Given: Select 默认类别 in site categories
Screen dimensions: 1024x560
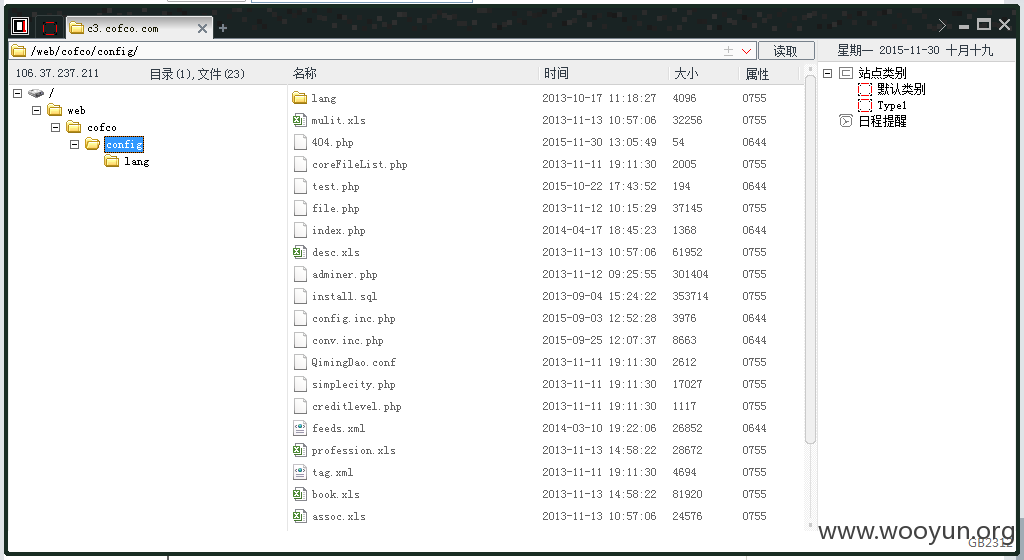Looking at the screenshot, I should (901, 89).
